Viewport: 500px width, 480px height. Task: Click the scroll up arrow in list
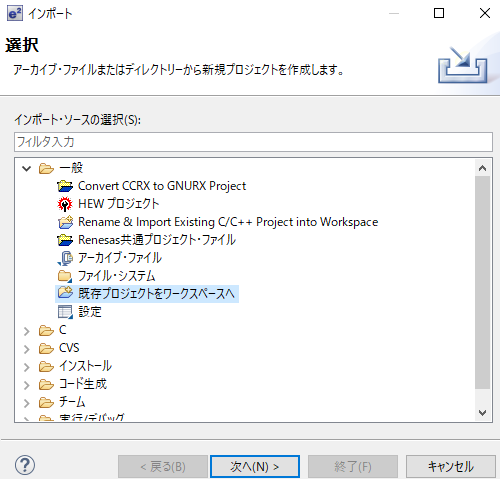[x=482, y=168]
